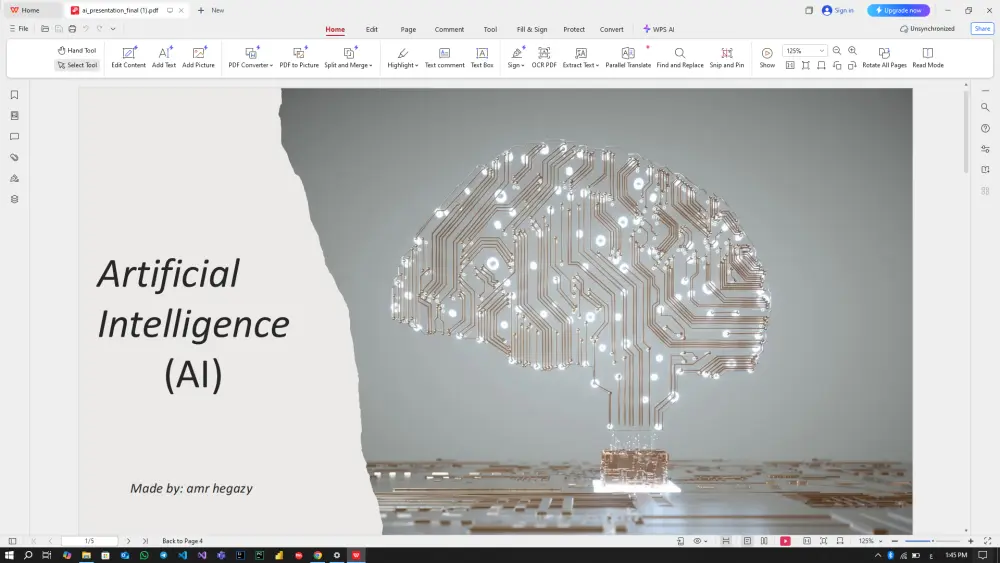Click the Sign in button
The height and width of the screenshot is (563, 1000).
[838, 10]
